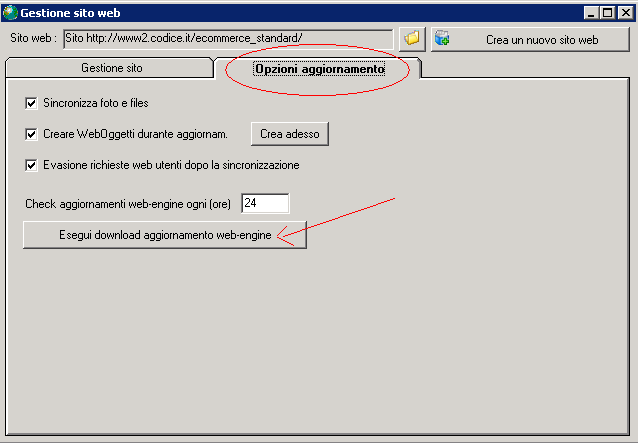Maximize the Gestione sito web window

click(607, 13)
